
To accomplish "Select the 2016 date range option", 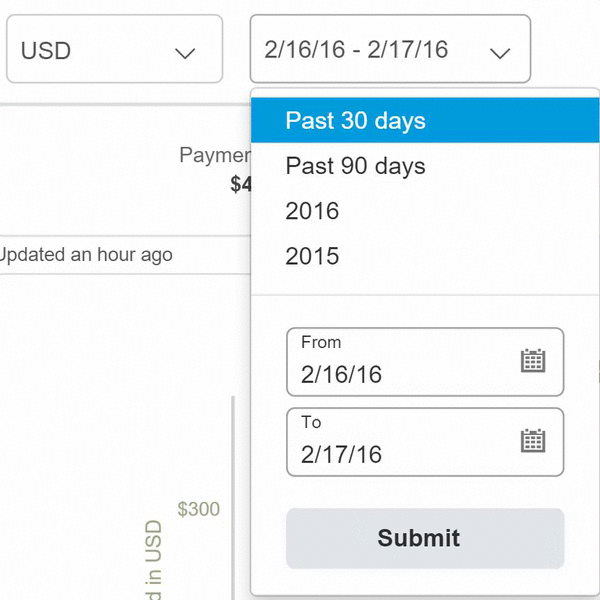I will coord(425,211).
